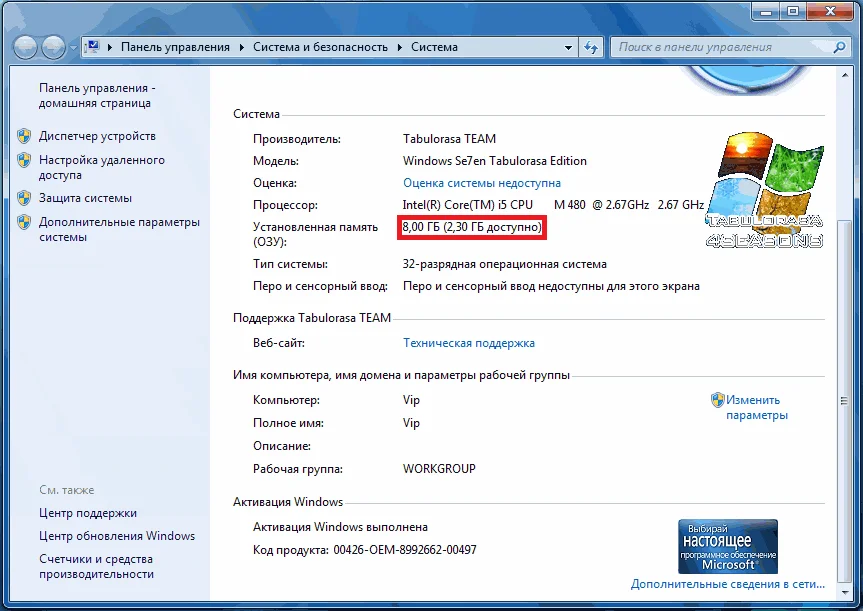Click the computer icon in the address bar

[x=93, y=47]
